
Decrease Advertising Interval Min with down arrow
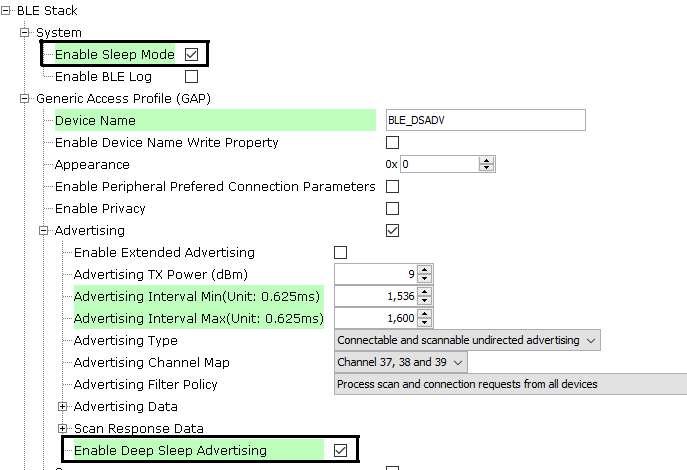pos(425,301)
